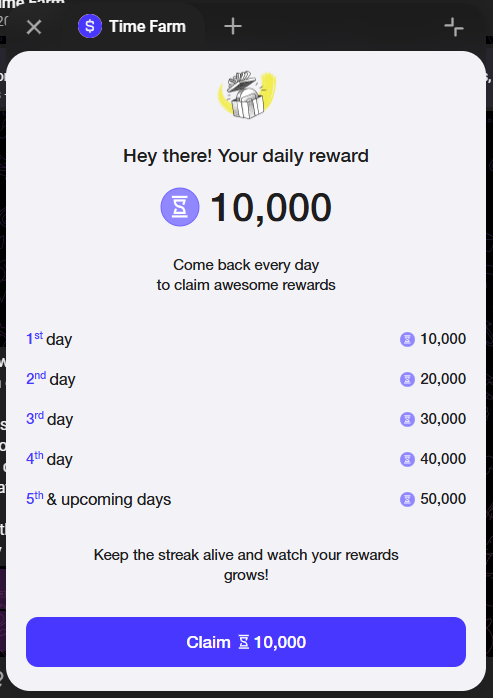Click the coin icon beside 40,000
The width and height of the screenshot is (493, 698).
pyautogui.click(x=407, y=459)
